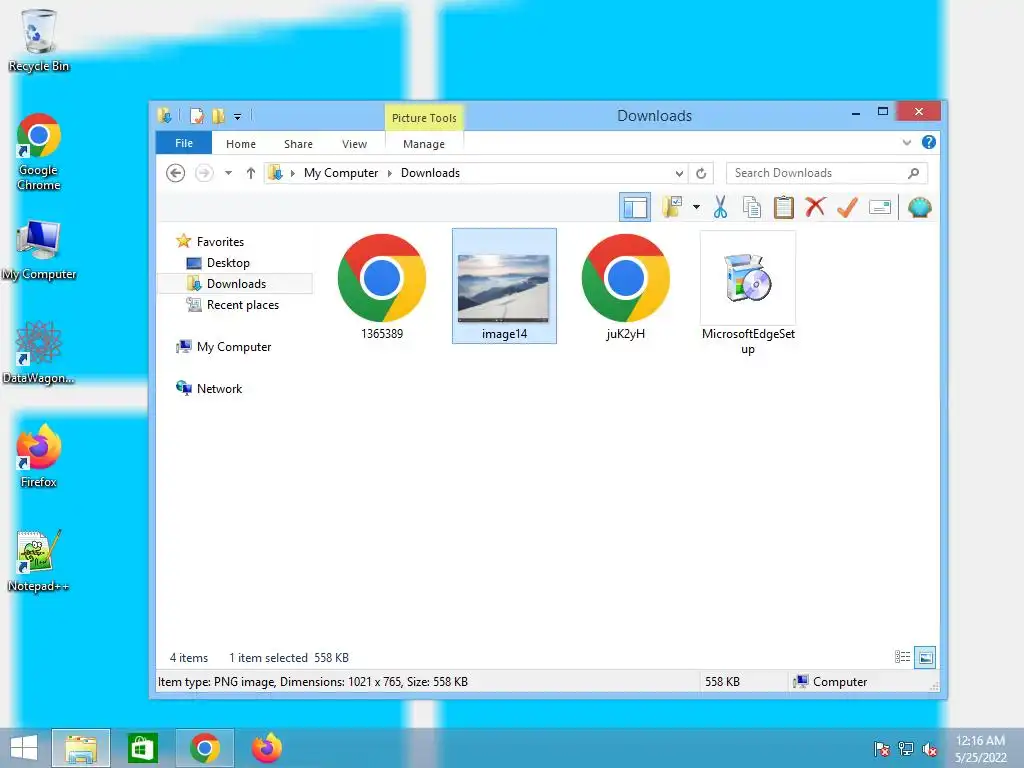Open the My Computer desktop icon

click(x=39, y=250)
